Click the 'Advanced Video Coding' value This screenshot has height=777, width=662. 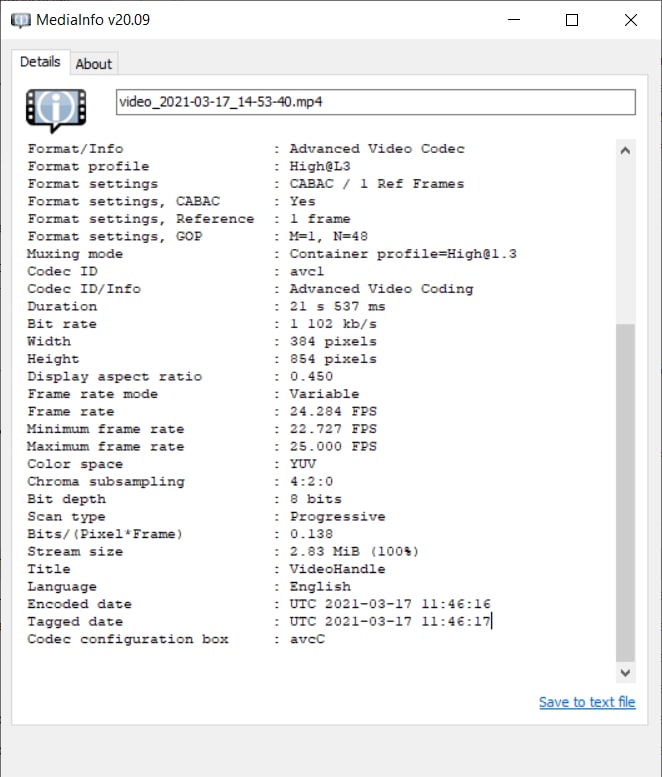click(x=382, y=289)
